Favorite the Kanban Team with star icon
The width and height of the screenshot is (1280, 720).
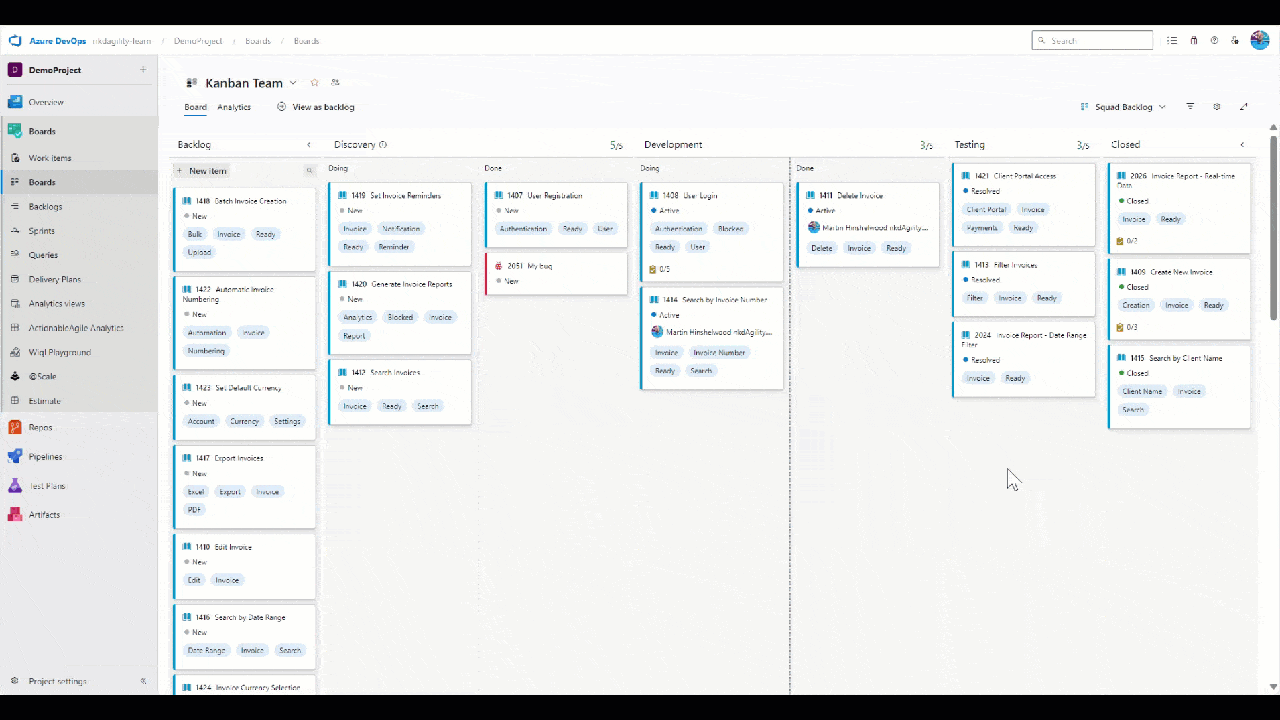[315, 83]
